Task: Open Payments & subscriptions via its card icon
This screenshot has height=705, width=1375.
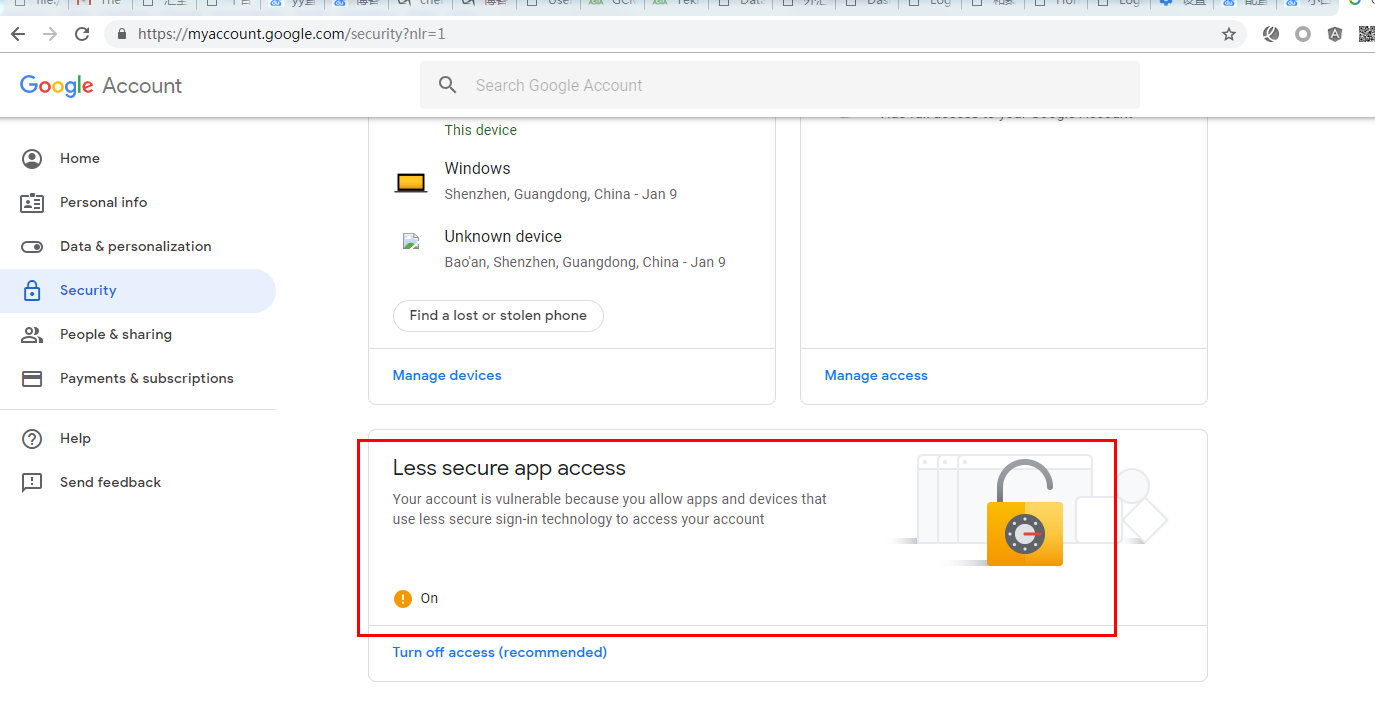Action: click(33, 378)
